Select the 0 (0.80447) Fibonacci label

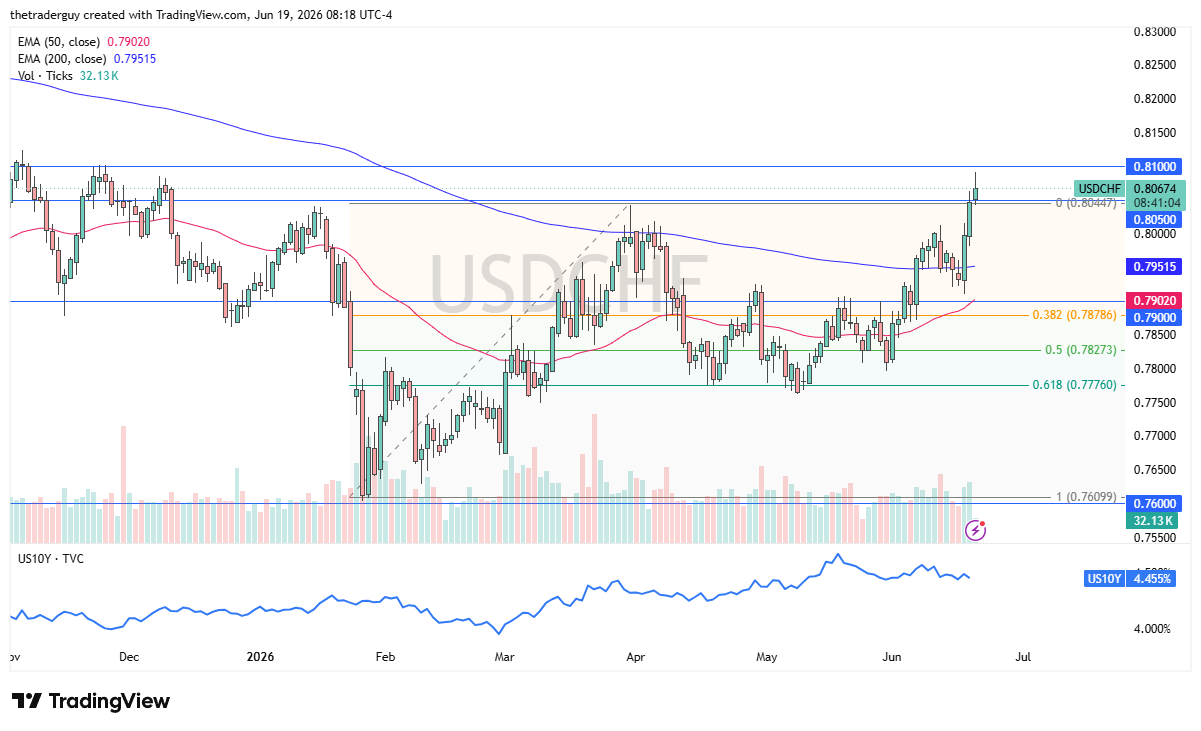[x=1086, y=202]
